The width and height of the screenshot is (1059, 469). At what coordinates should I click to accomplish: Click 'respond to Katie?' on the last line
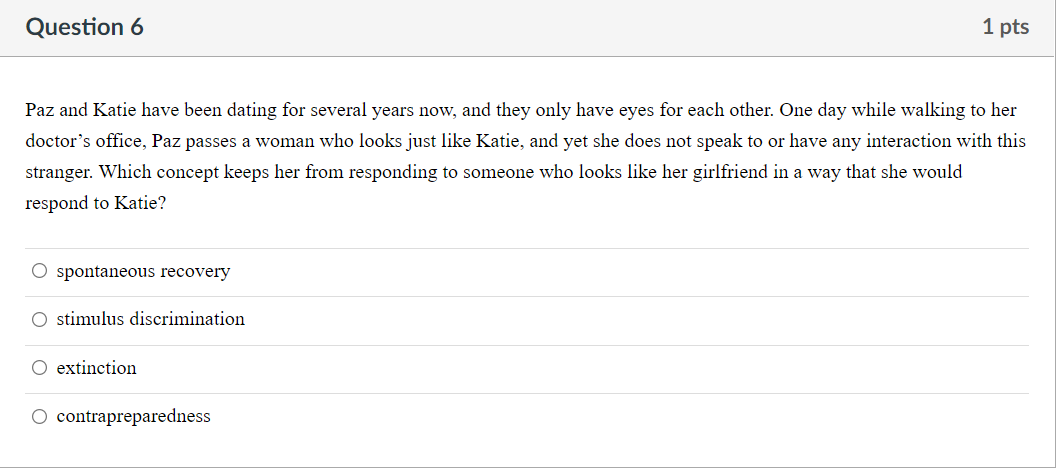point(95,203)
